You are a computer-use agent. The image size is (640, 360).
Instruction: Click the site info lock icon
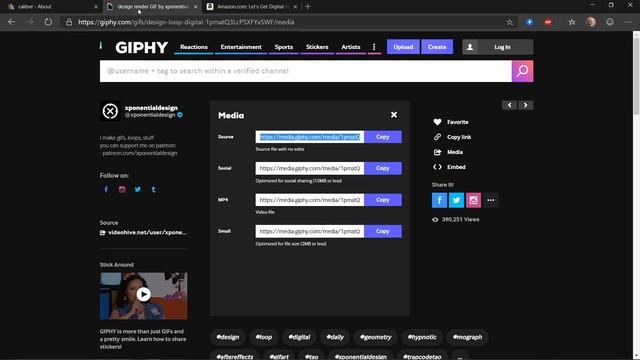coord(69,22)
